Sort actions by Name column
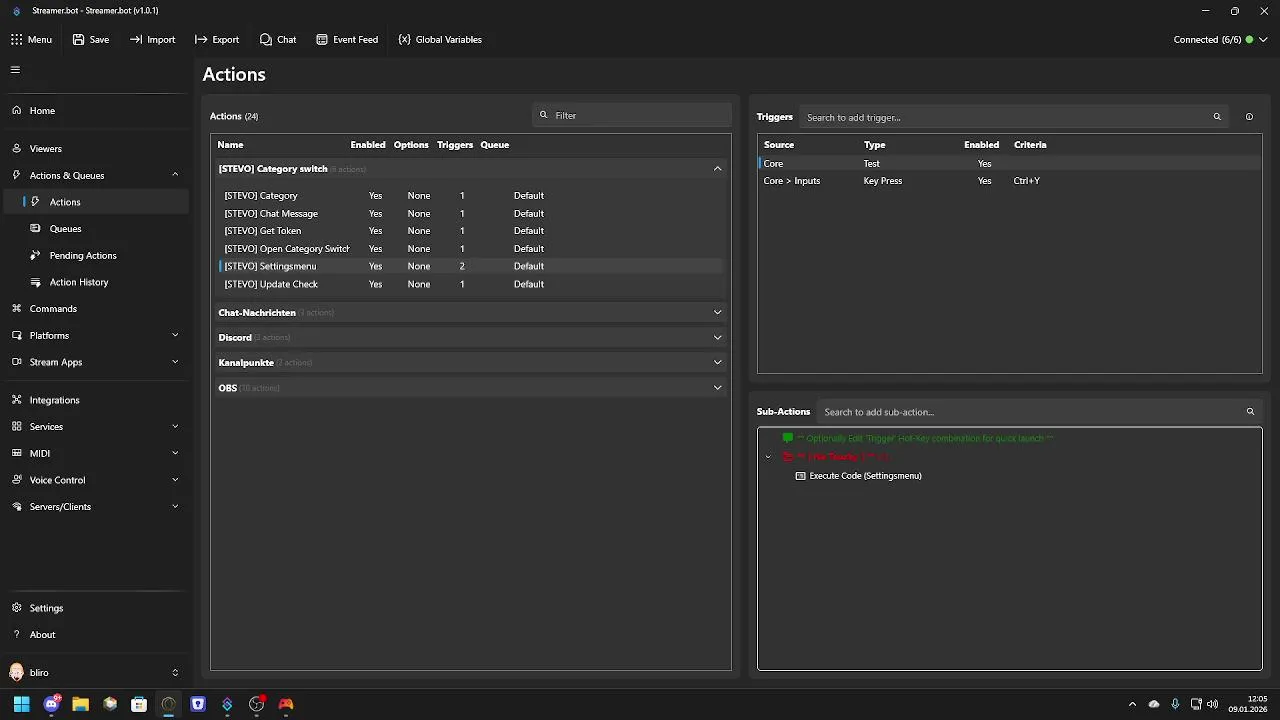This screenshot has width=1280, height=720. (230, 145)
